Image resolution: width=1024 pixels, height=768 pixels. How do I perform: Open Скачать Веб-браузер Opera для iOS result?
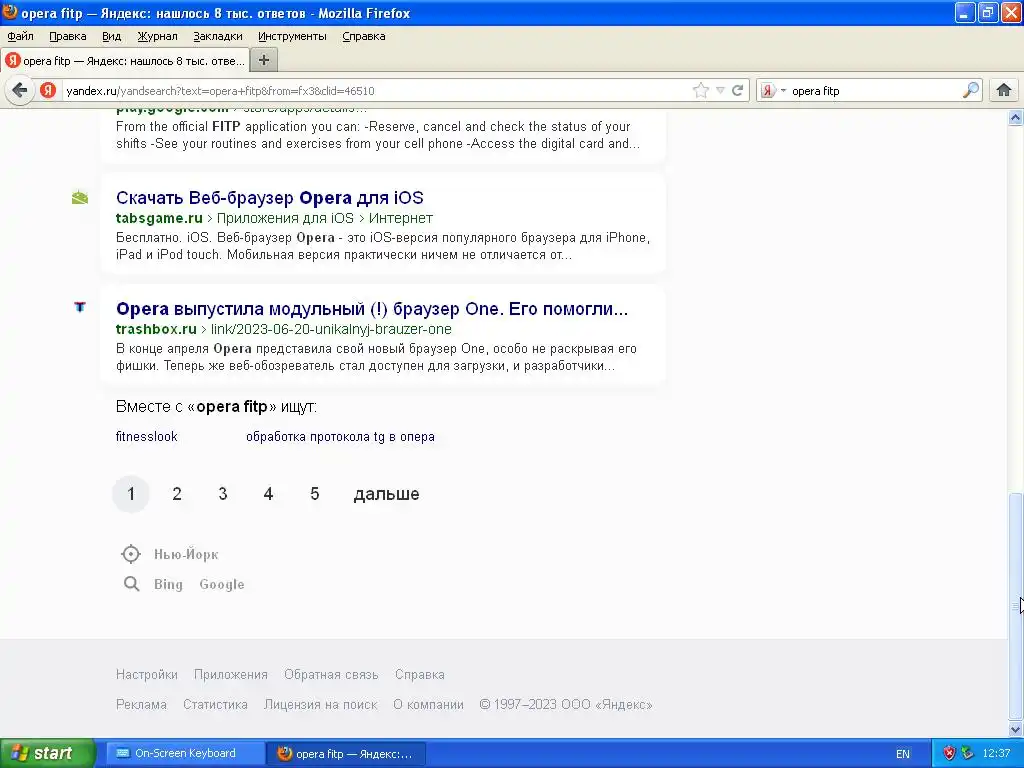click(x=270, y=197)
